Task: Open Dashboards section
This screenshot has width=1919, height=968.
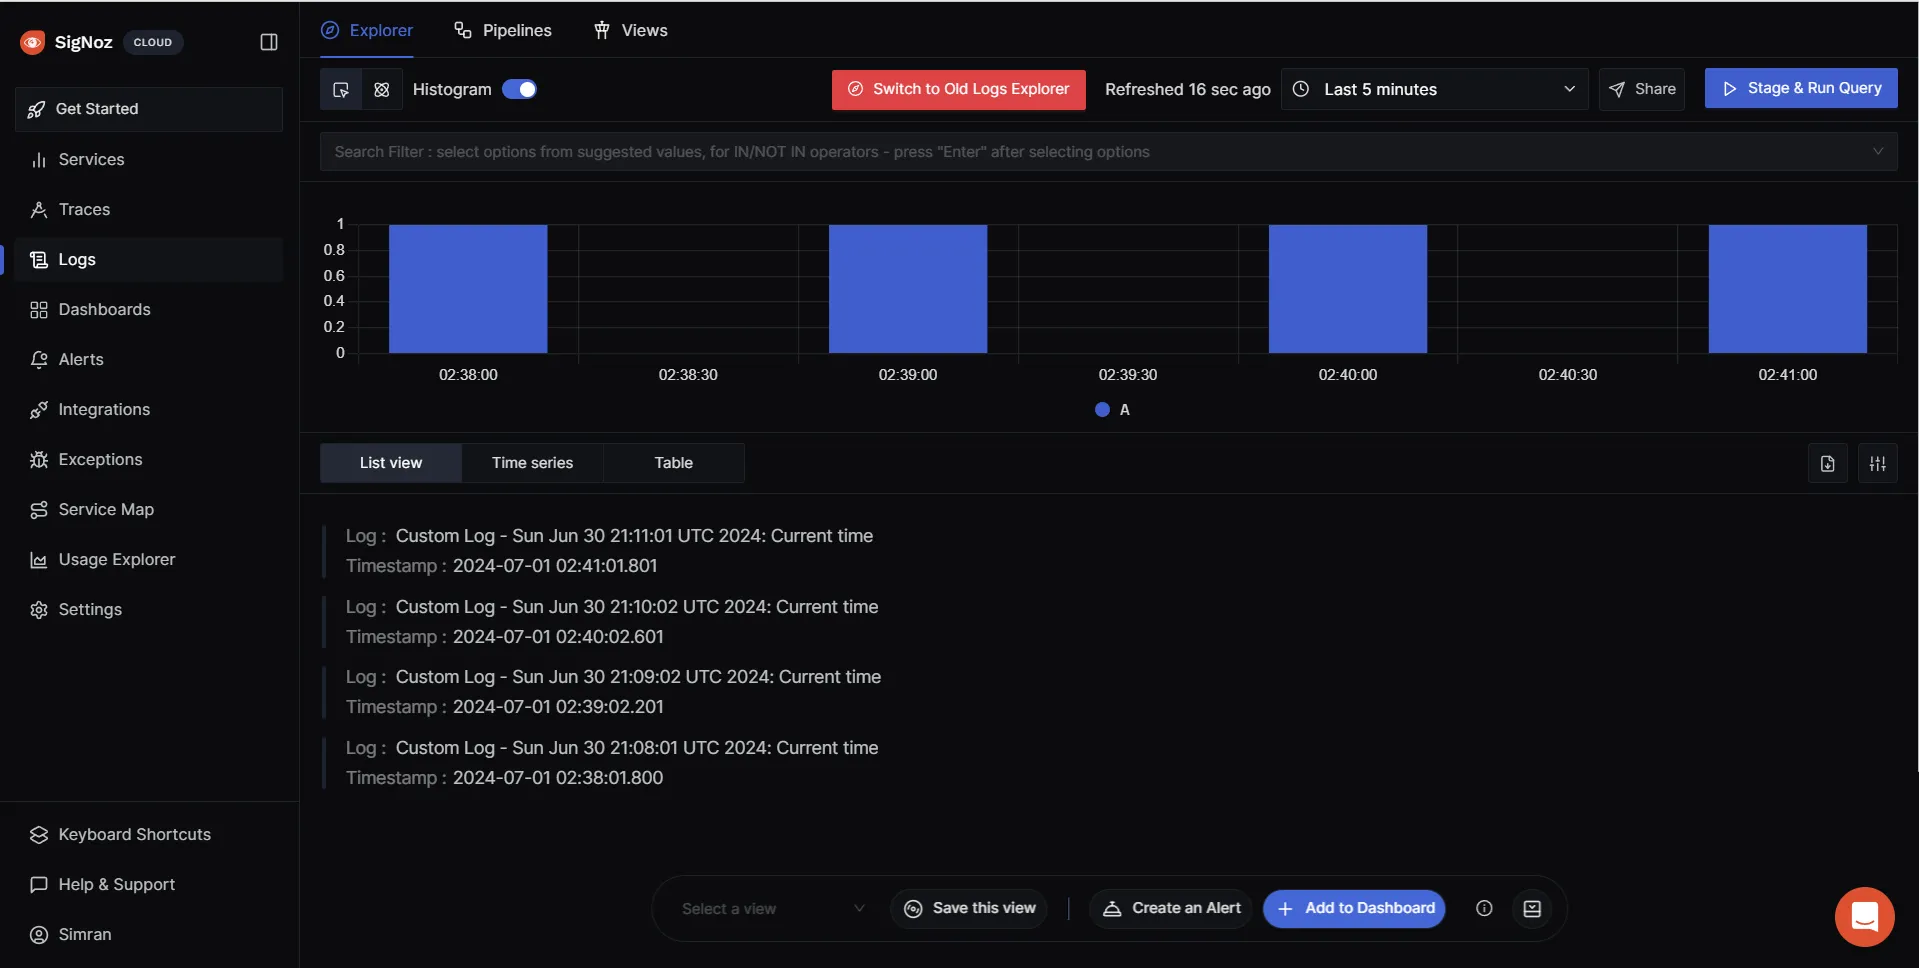Action: 149,309
